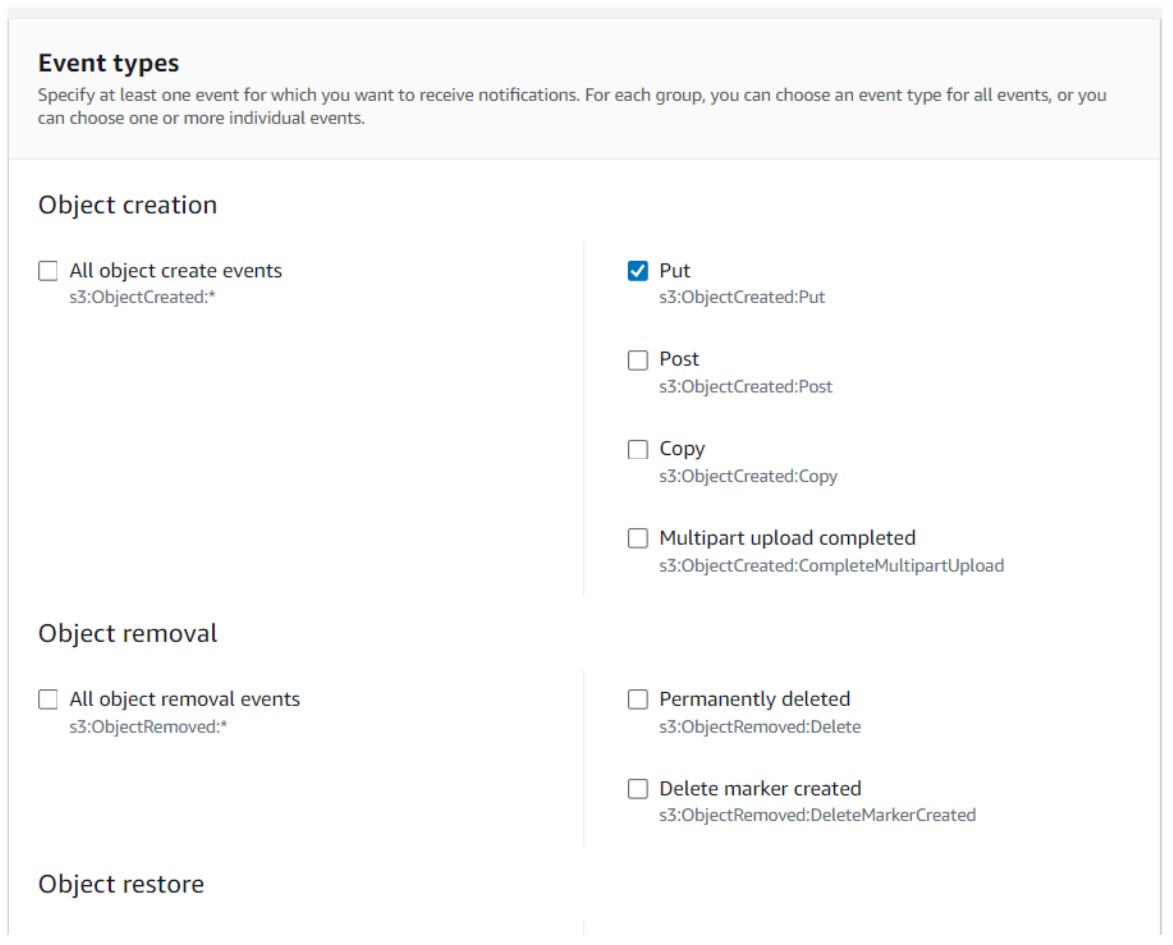Viewport: 1173px width, 945px height.
Task: Check the Delete marker created checkbox
Action: tap(638, 789)
